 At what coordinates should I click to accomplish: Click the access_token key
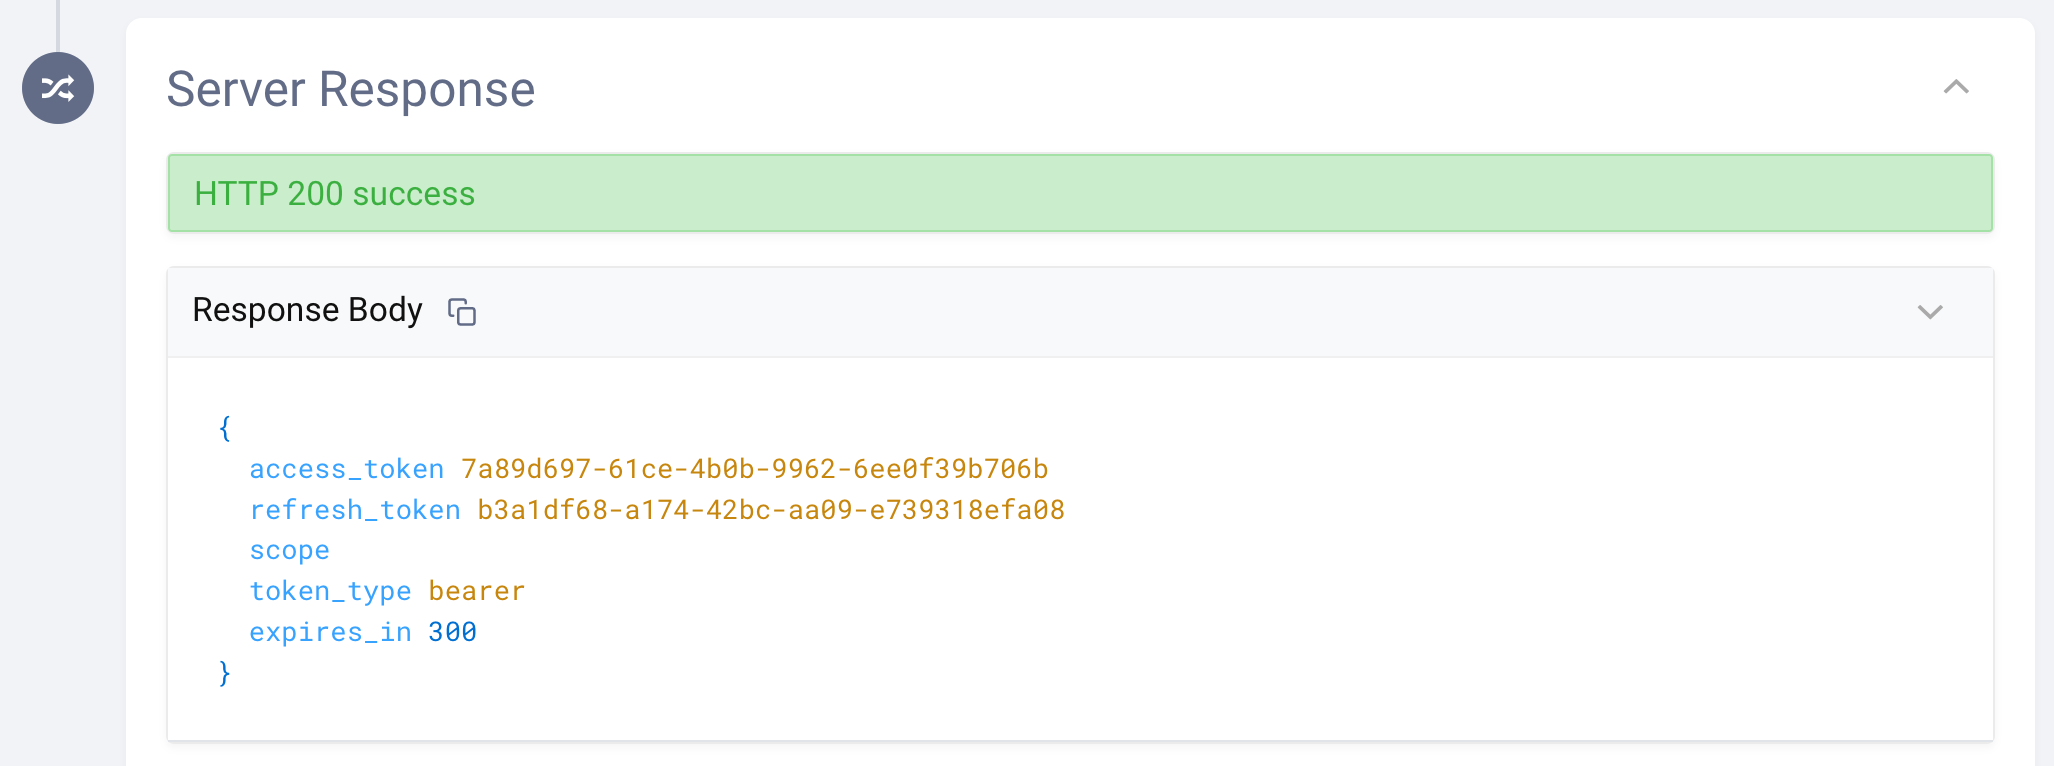click(346, 469)
